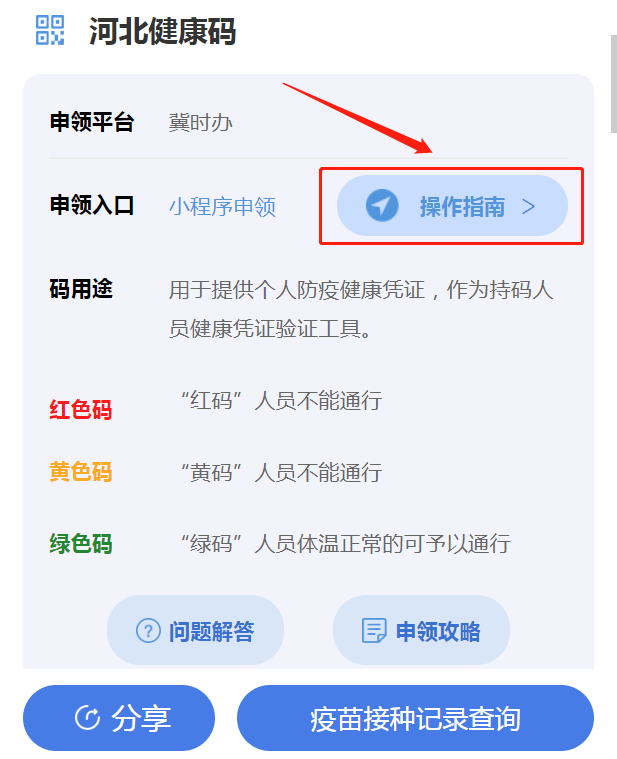Select the 分享 button text
This screenshot has height=759, width=617.
tap(141, 718)
